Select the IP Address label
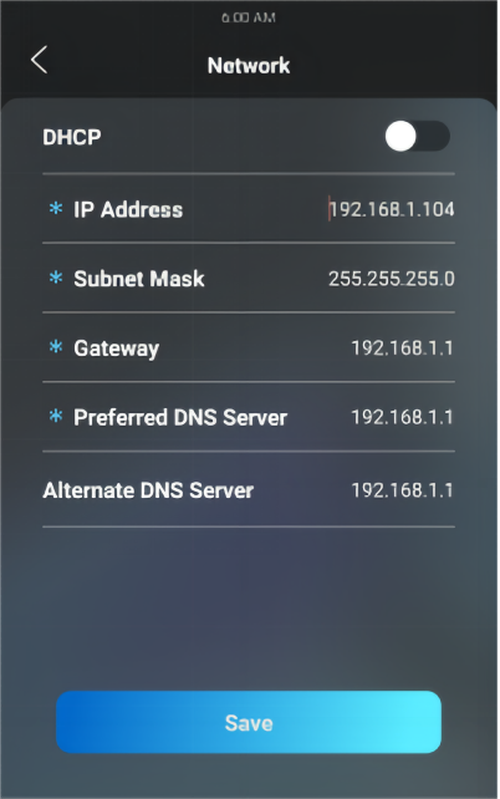 click(128, 209)
